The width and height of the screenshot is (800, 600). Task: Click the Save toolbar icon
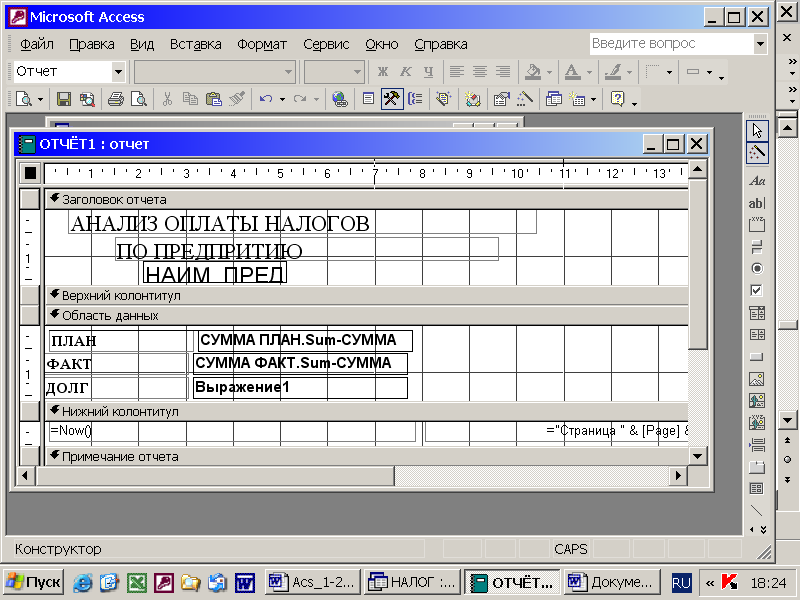click(64, 99)
